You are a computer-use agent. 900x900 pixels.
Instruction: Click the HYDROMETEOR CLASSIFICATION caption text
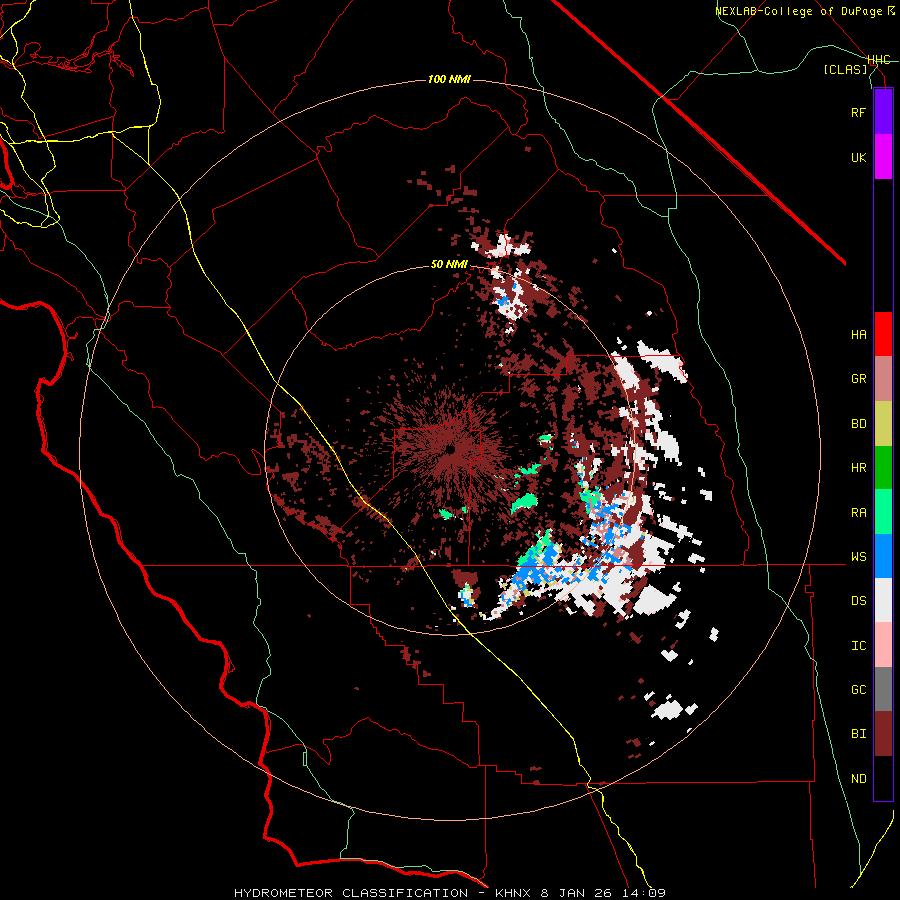coord(351,893)
